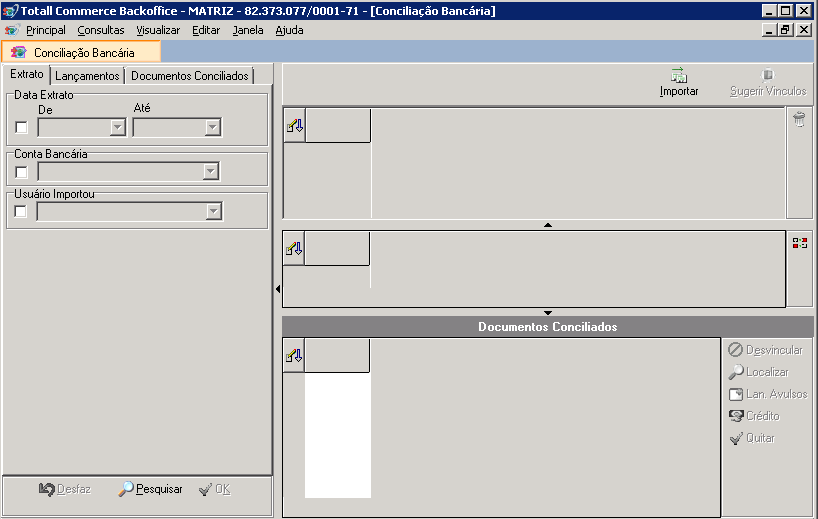Click the Crédito button

tap(754, 416)
